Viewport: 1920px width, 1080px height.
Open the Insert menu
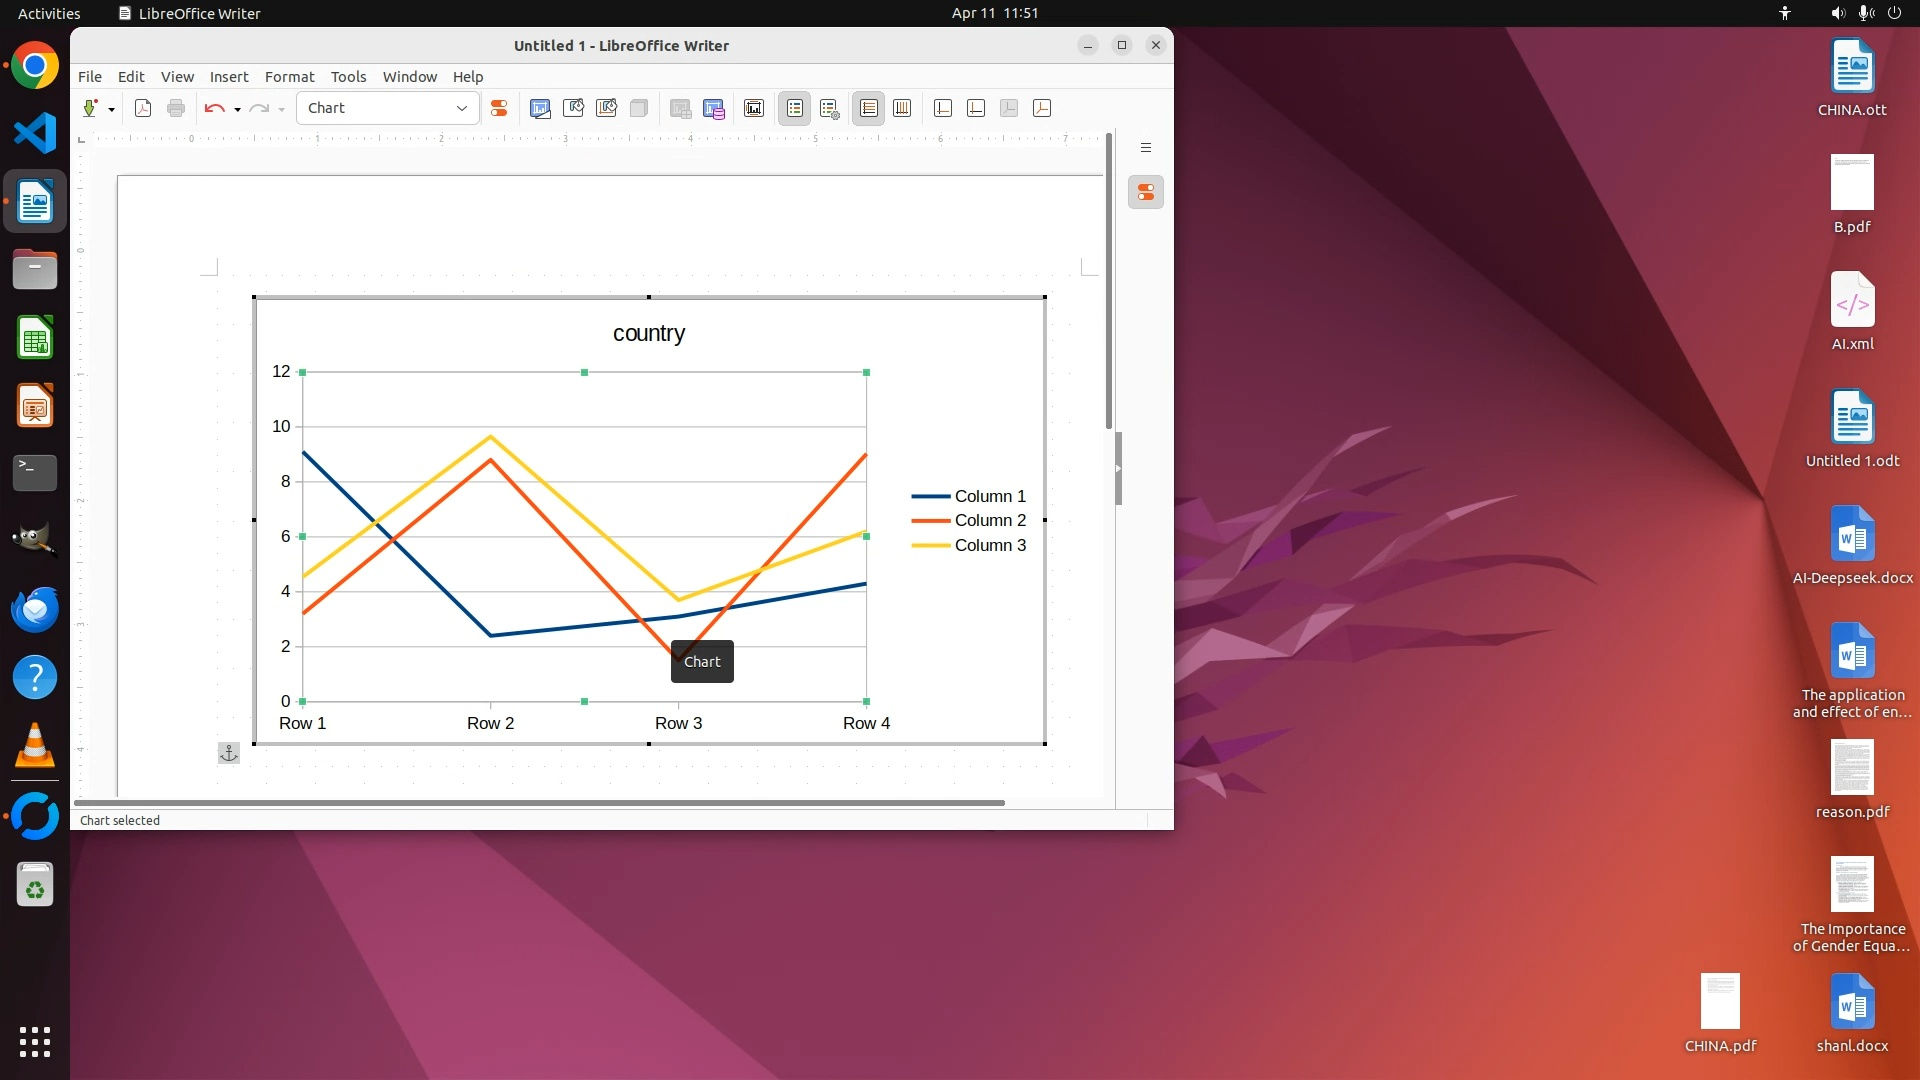[228, 77]
